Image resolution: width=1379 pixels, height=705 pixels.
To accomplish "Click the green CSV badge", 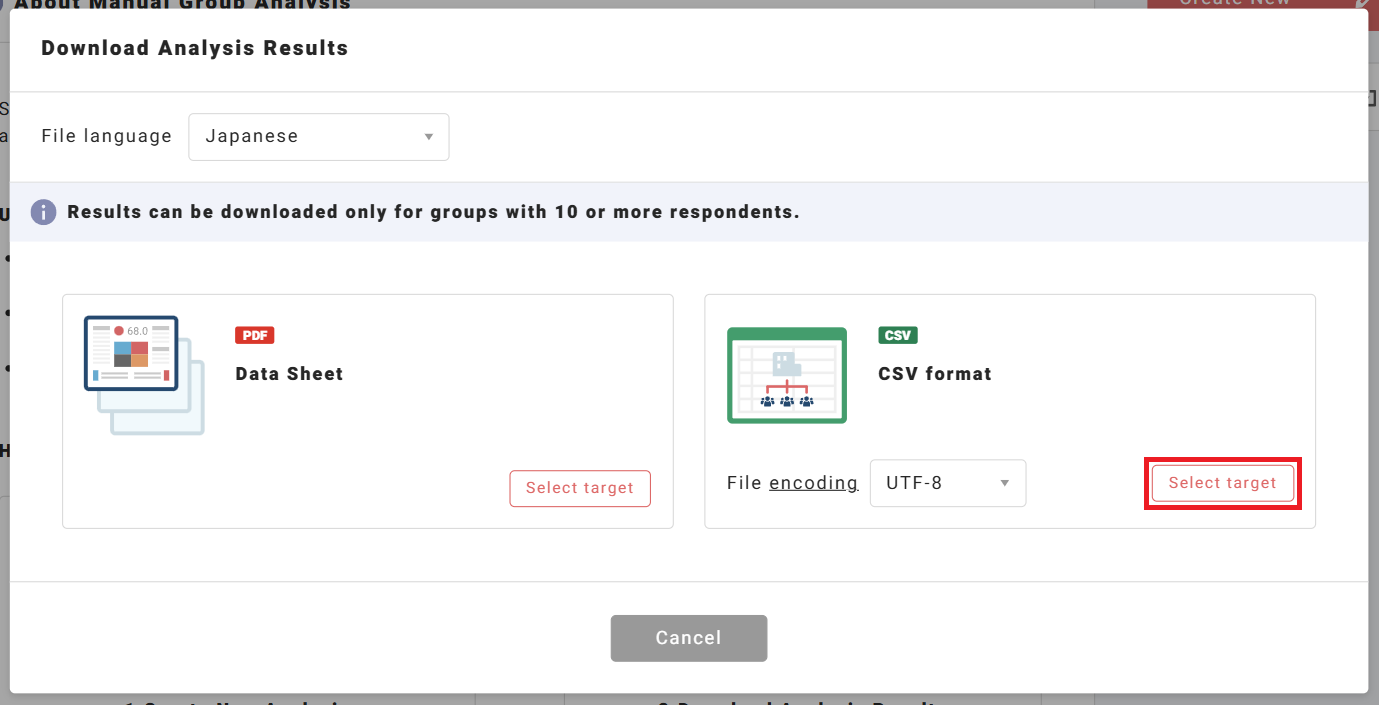I will coord(898,335).
